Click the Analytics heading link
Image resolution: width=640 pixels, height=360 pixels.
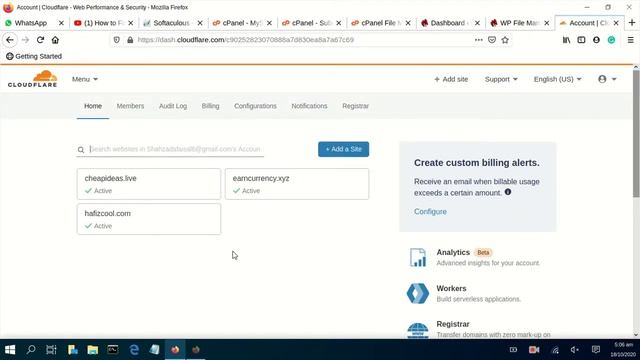pyautogui.click(x=453, y=252)
